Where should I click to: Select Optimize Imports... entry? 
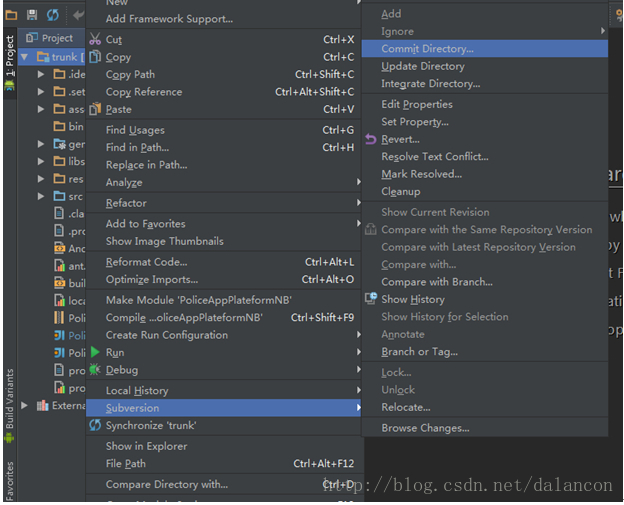click(223, 279)
